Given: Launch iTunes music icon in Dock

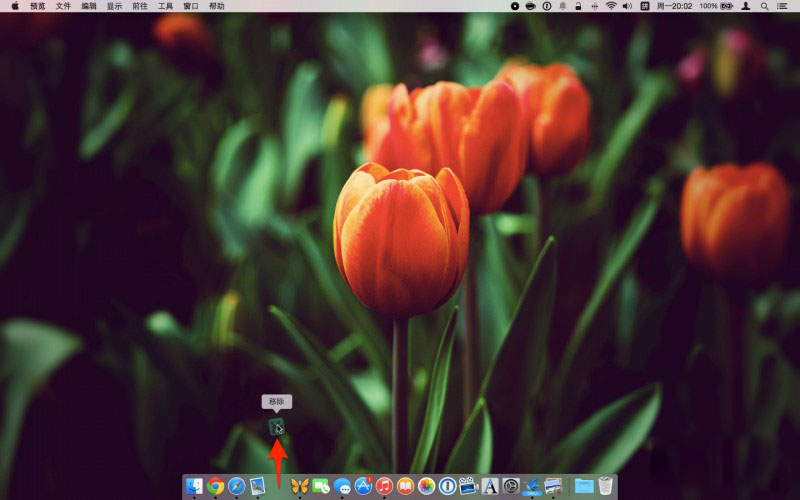Looking at the screenshot, I should pyautogui.click(x=384, y=486).
